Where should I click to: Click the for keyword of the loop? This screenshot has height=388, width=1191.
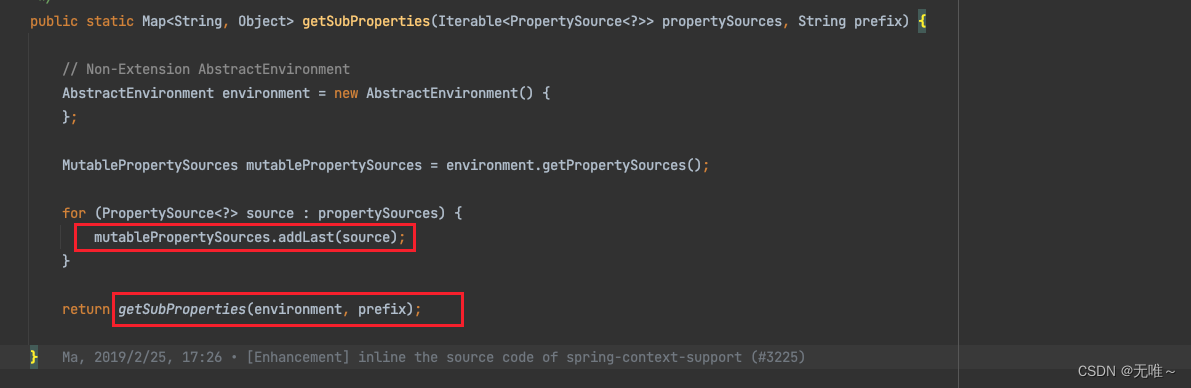74,213
